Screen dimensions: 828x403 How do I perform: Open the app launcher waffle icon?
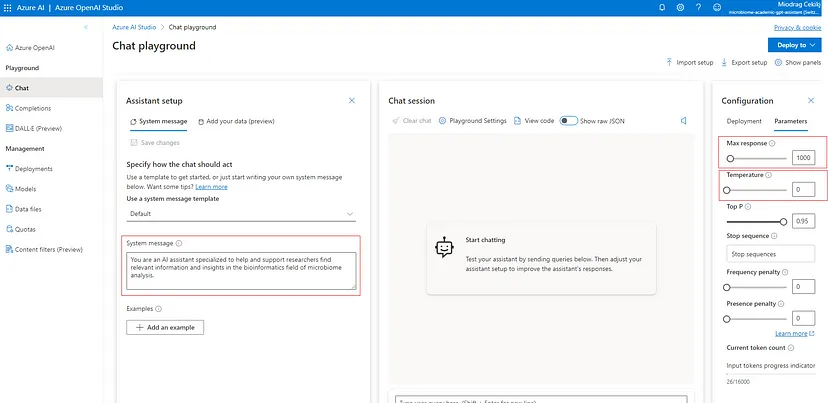(x=7, y=7)
